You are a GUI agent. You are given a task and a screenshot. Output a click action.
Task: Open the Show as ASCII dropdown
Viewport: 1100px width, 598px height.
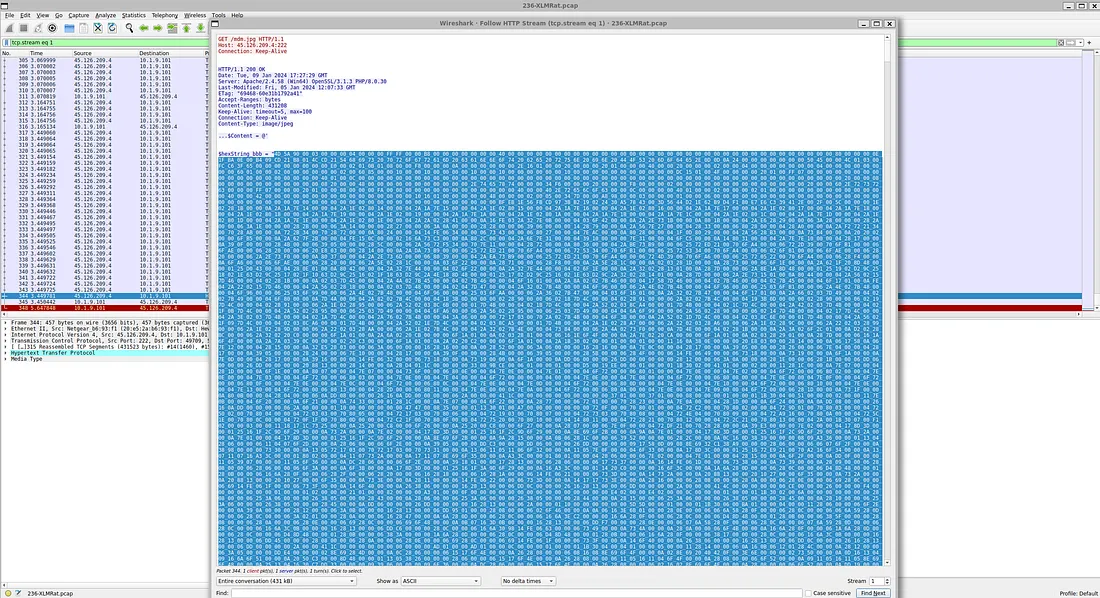point(440,581)
